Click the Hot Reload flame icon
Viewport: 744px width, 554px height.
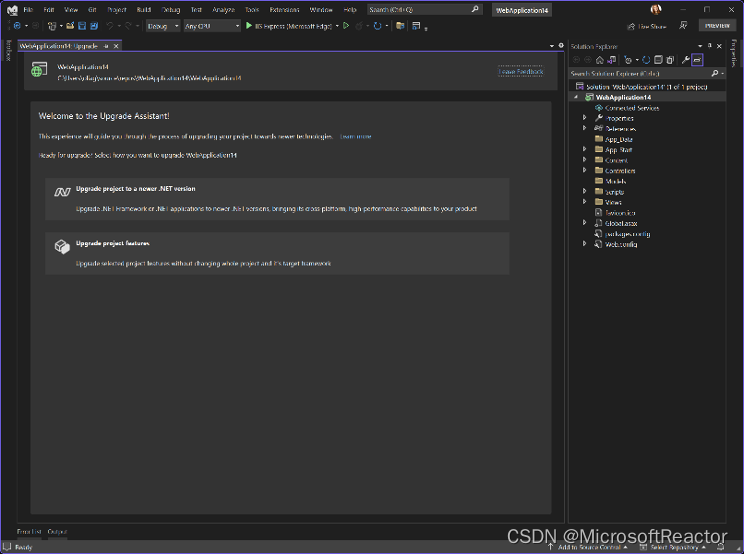click(x=359, y=26)
